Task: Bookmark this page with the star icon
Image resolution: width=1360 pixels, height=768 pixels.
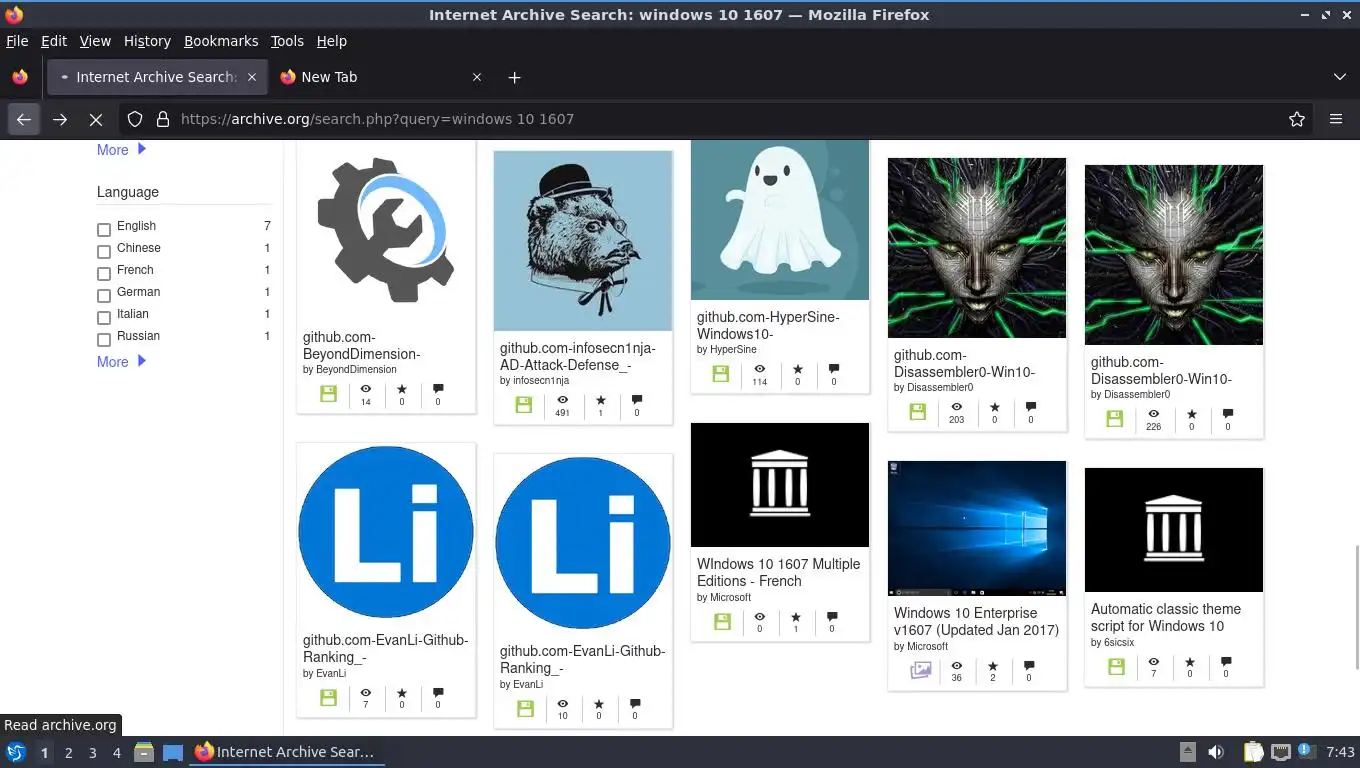Action: tap(1297, 119)
